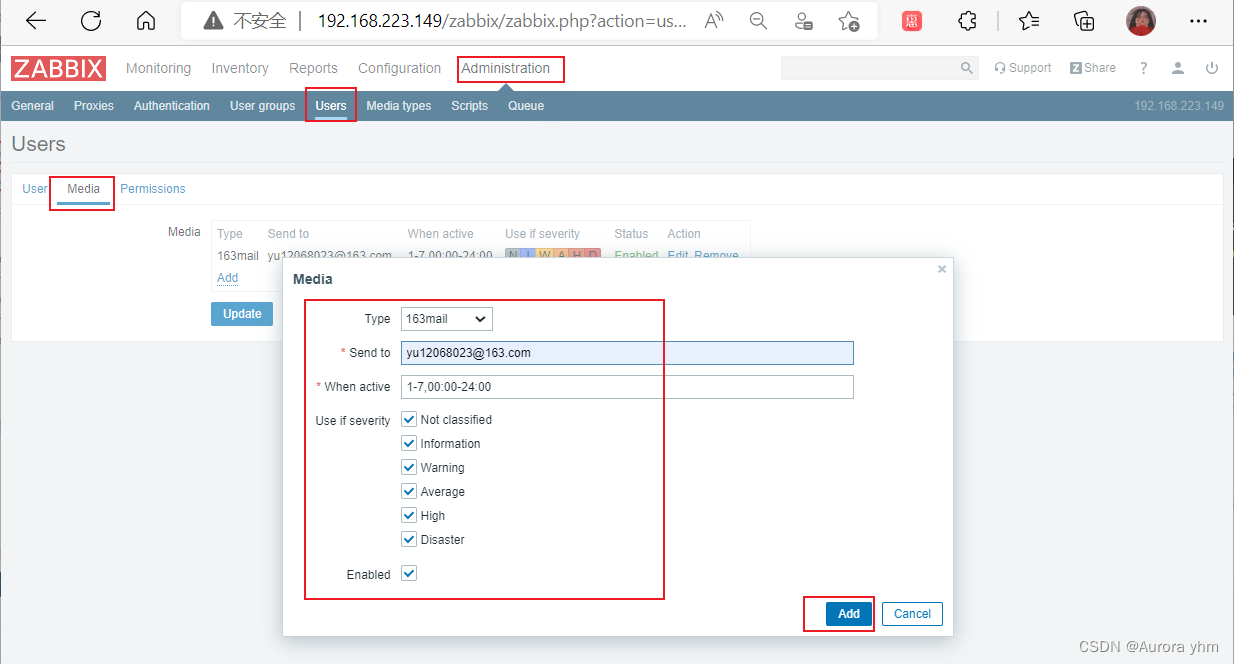Viewport: 1234px width, 664px height.
Task: Toggle the Enabled checkbox
Action: tap(409, 573)
